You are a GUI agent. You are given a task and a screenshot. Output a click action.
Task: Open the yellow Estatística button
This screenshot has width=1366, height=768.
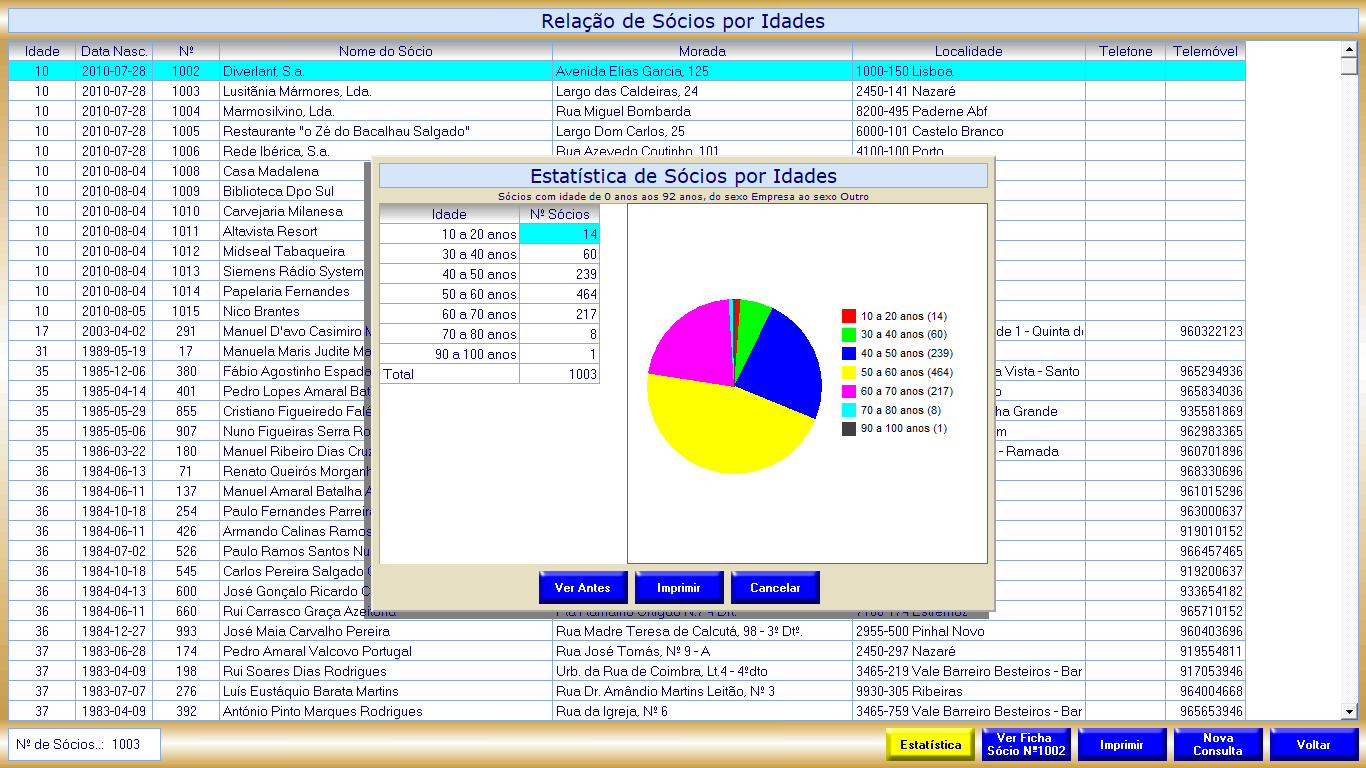930,745
